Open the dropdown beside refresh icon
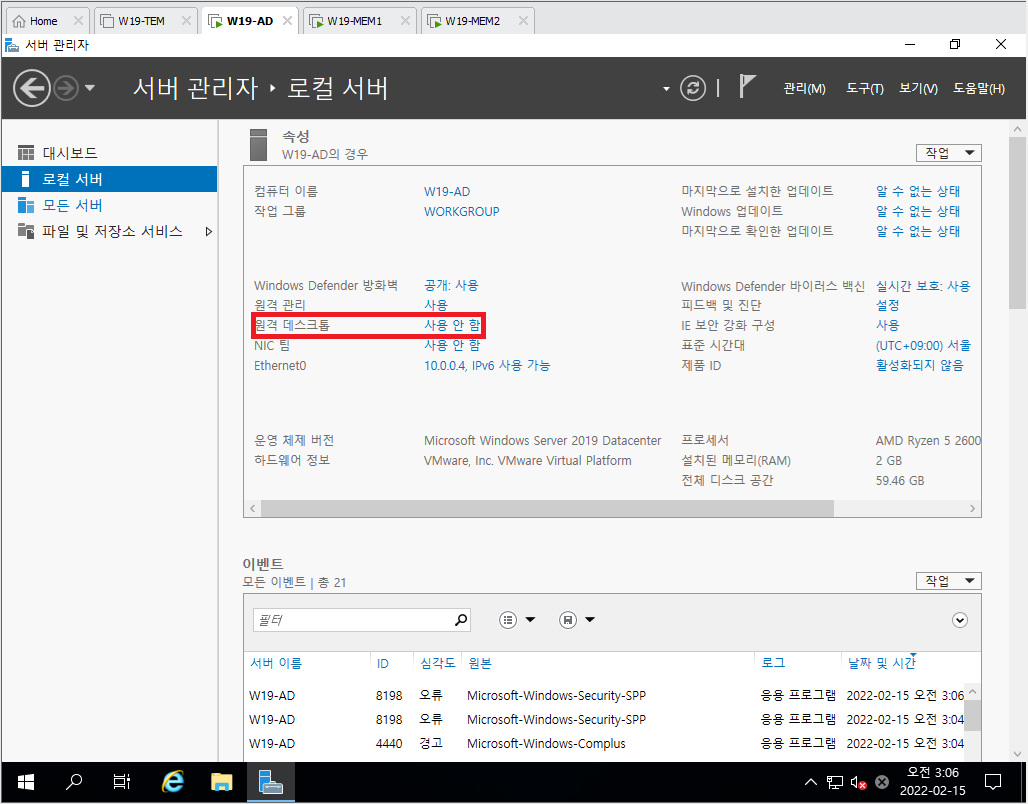This screenshot has height=804, width=1028. 666,89
